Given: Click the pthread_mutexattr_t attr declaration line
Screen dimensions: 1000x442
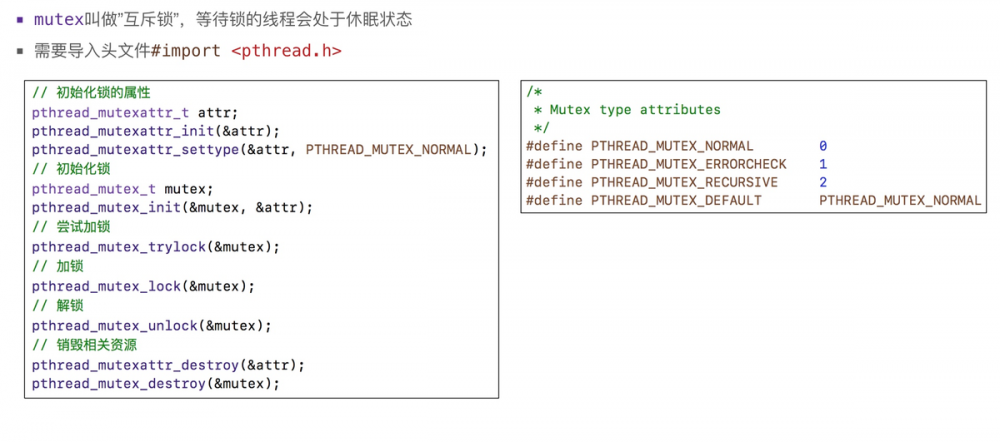Looking at the screenshot, I should [x=135, y=111].
